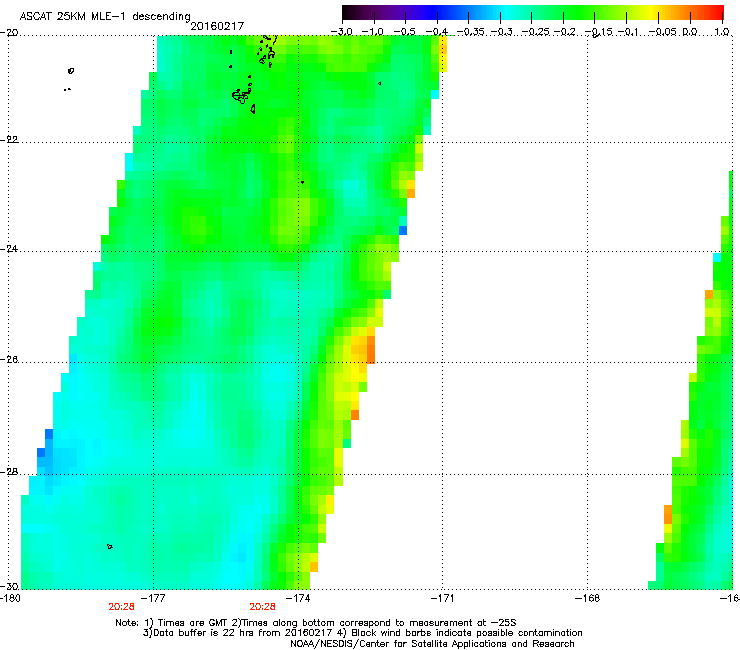This screenshot has width=740, height=650.
Task: Select the -0.25 color bar label
Action: pos(535,32)
